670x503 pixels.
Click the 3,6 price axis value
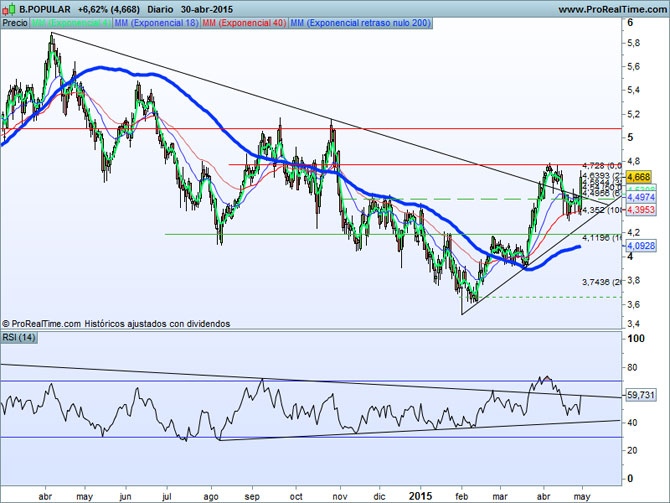634,304
